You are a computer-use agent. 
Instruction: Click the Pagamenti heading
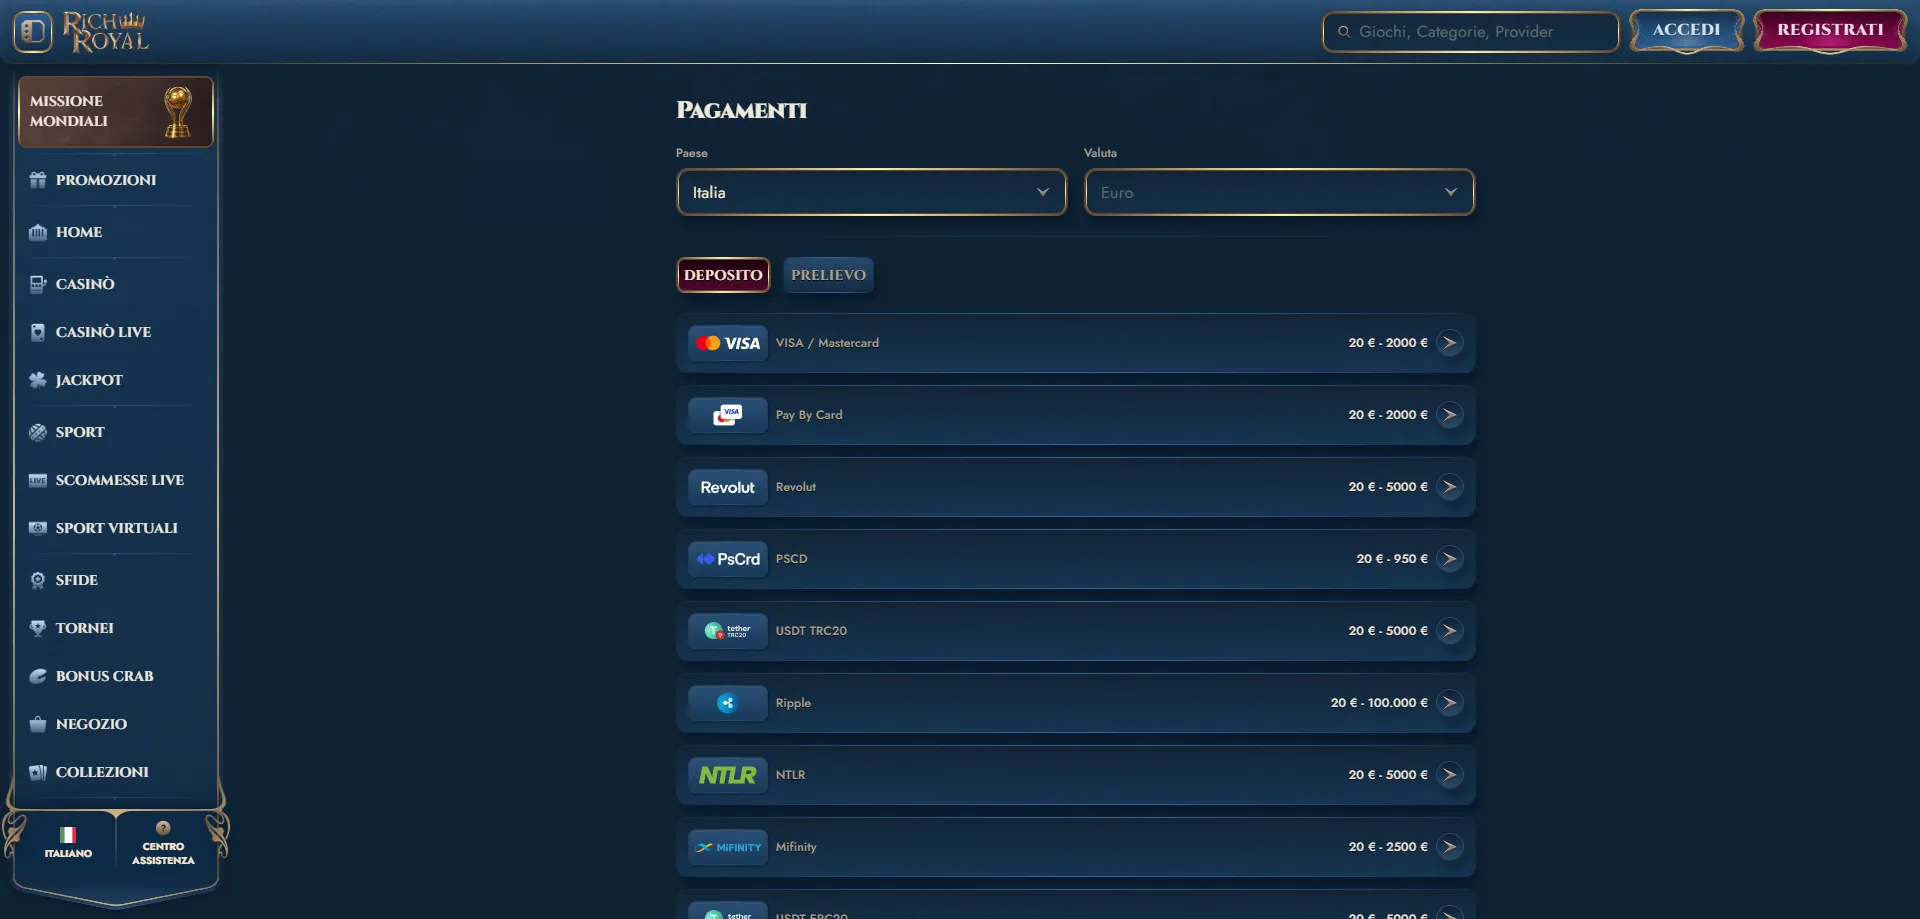click(741, 110)
